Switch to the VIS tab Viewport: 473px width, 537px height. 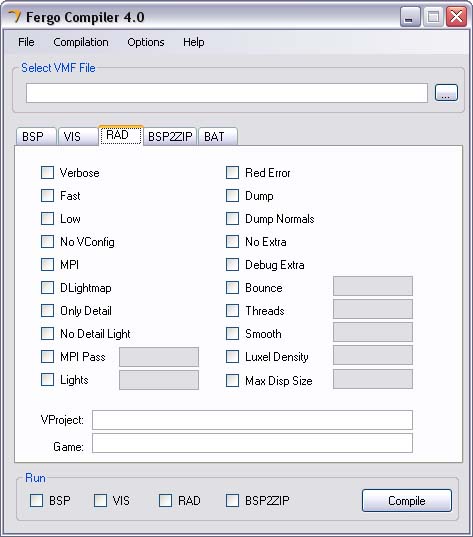(x=77, y=137)
